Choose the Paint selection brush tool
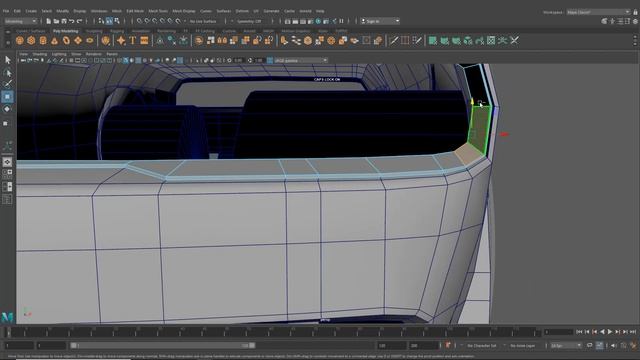Image resolution: width=640 pixels, height=360 pixels. point(7,84)
